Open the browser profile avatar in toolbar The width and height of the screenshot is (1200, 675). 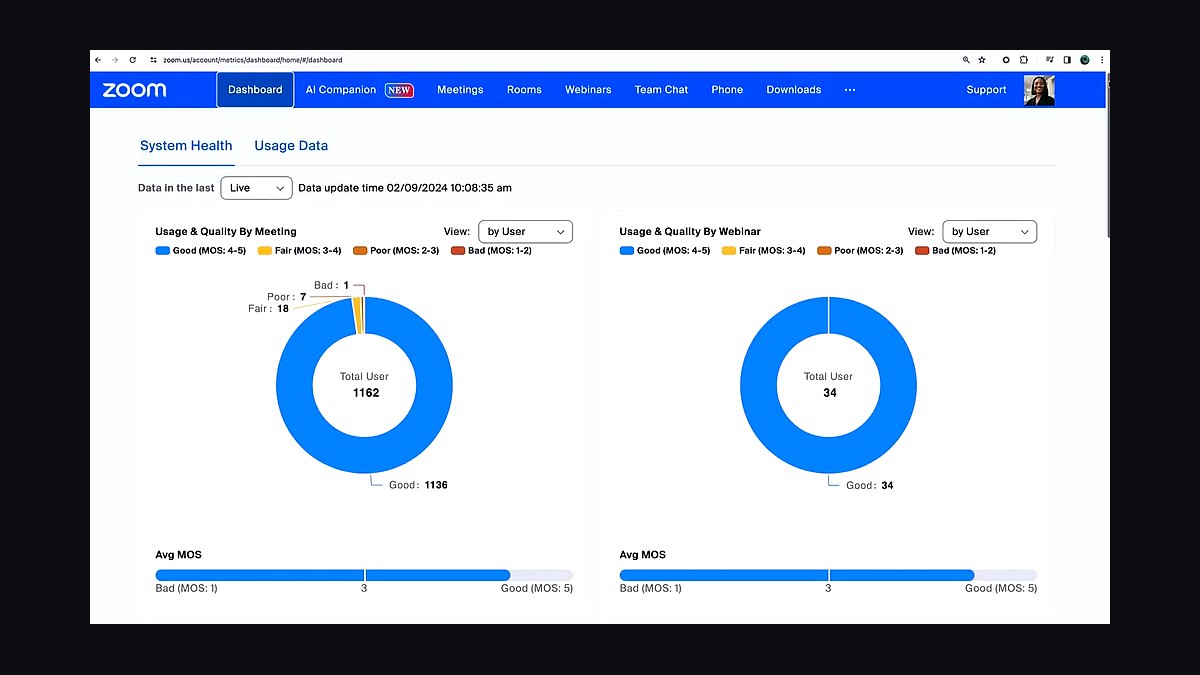point(1084,60)
